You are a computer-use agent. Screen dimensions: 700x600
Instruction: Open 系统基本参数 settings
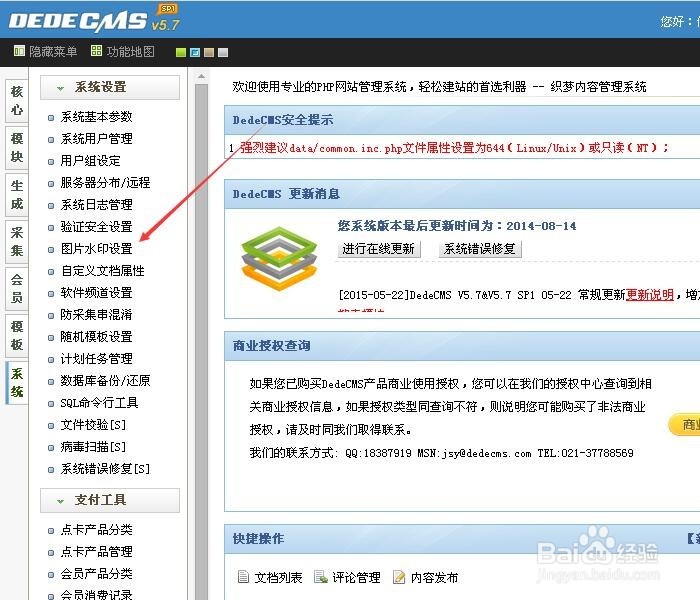pos(96,117)
